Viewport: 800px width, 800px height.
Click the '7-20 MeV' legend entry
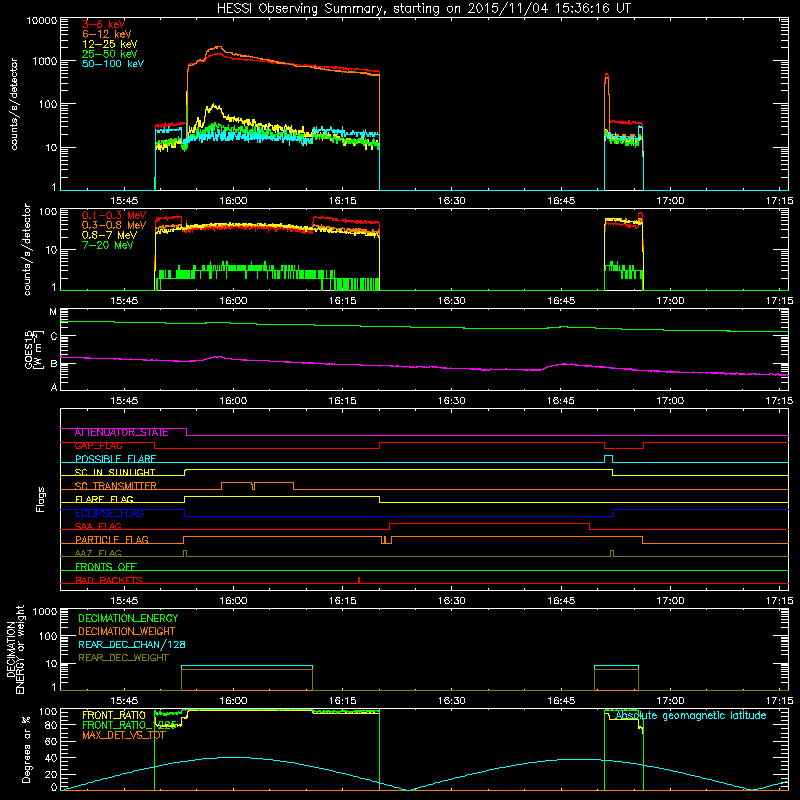(x=108, y=245)
